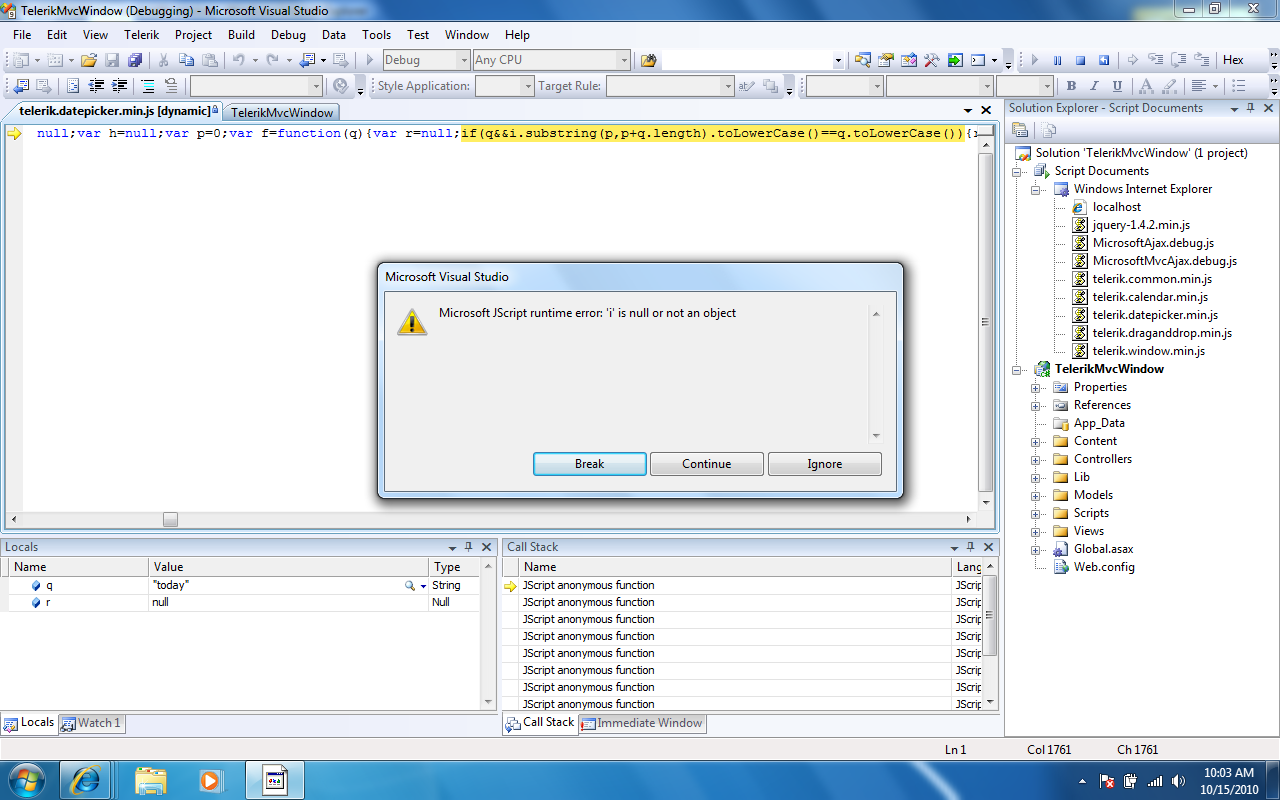Click the Solution Explorer toolbar icon
The height and width of the screenshot is (800, 1280).
click(x=862, y=60)
